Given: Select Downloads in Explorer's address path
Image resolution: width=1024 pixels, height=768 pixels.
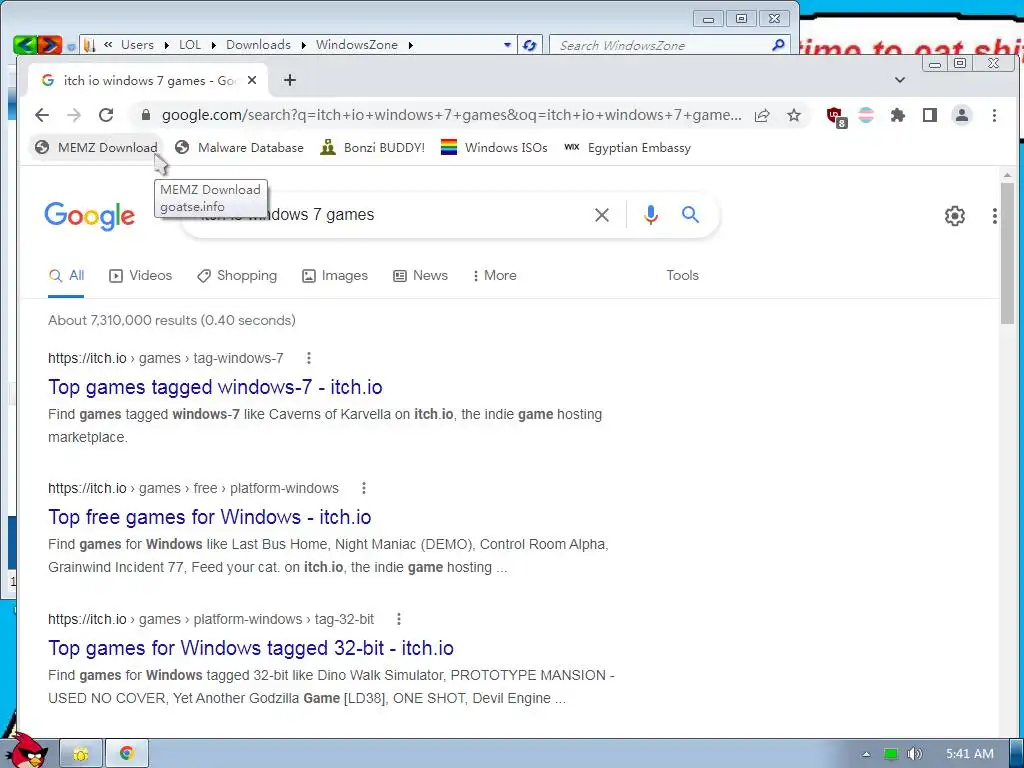Looking at the screenshot, I should click(x=259, y=45).
